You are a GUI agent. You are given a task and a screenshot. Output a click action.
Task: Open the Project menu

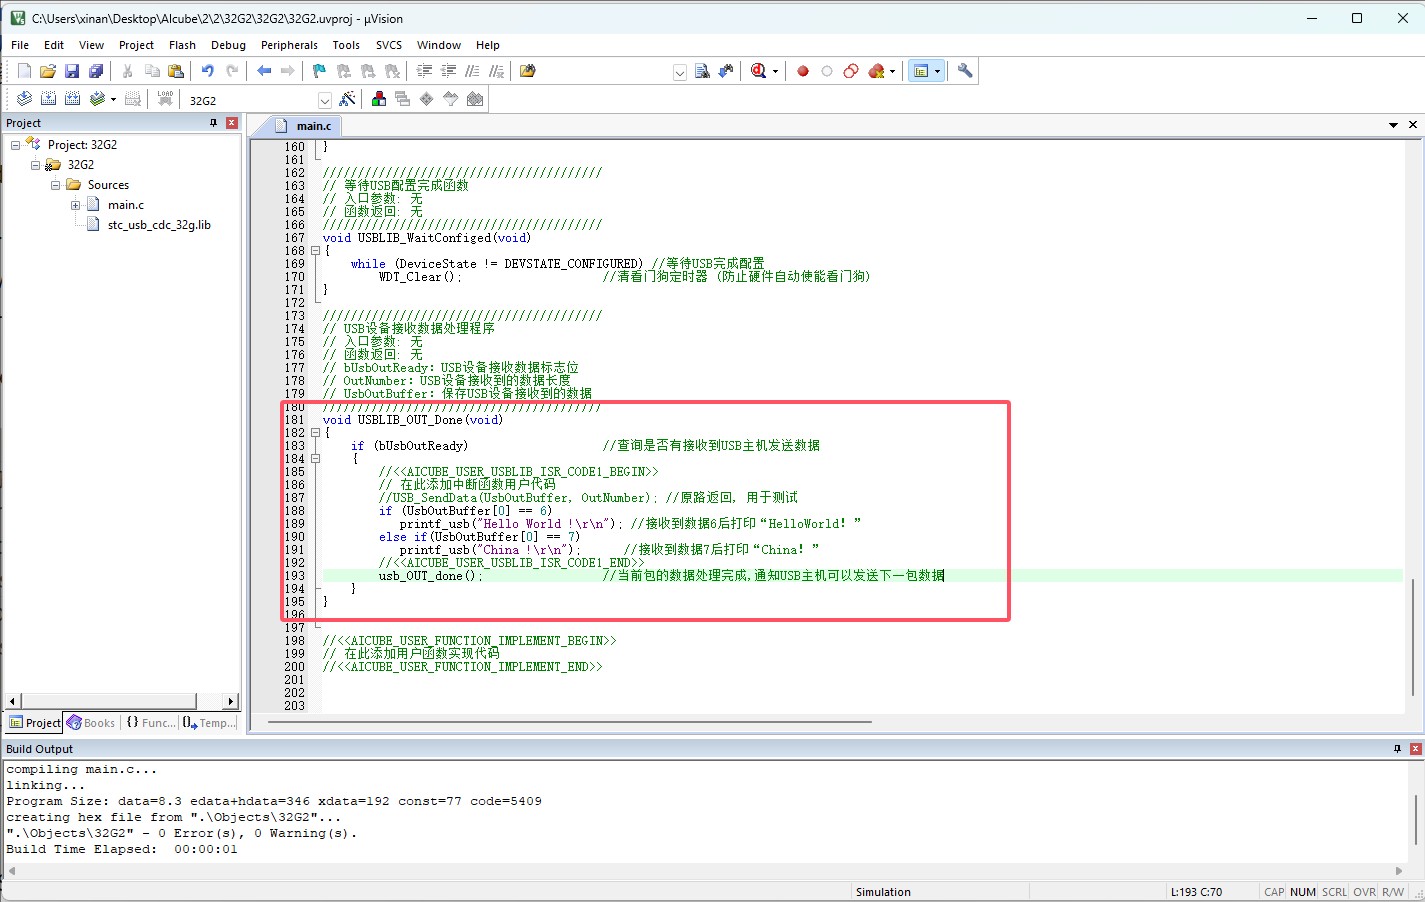136,45
